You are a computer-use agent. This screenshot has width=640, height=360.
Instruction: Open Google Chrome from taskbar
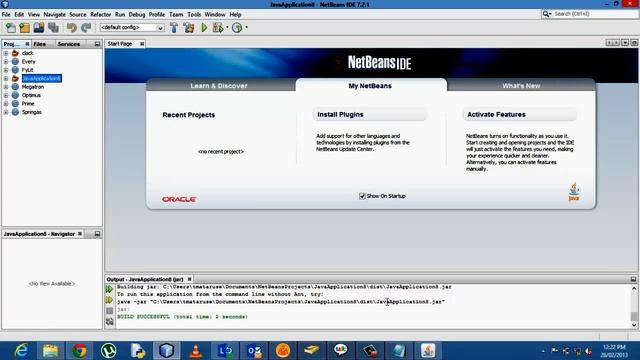coord(80,351)
